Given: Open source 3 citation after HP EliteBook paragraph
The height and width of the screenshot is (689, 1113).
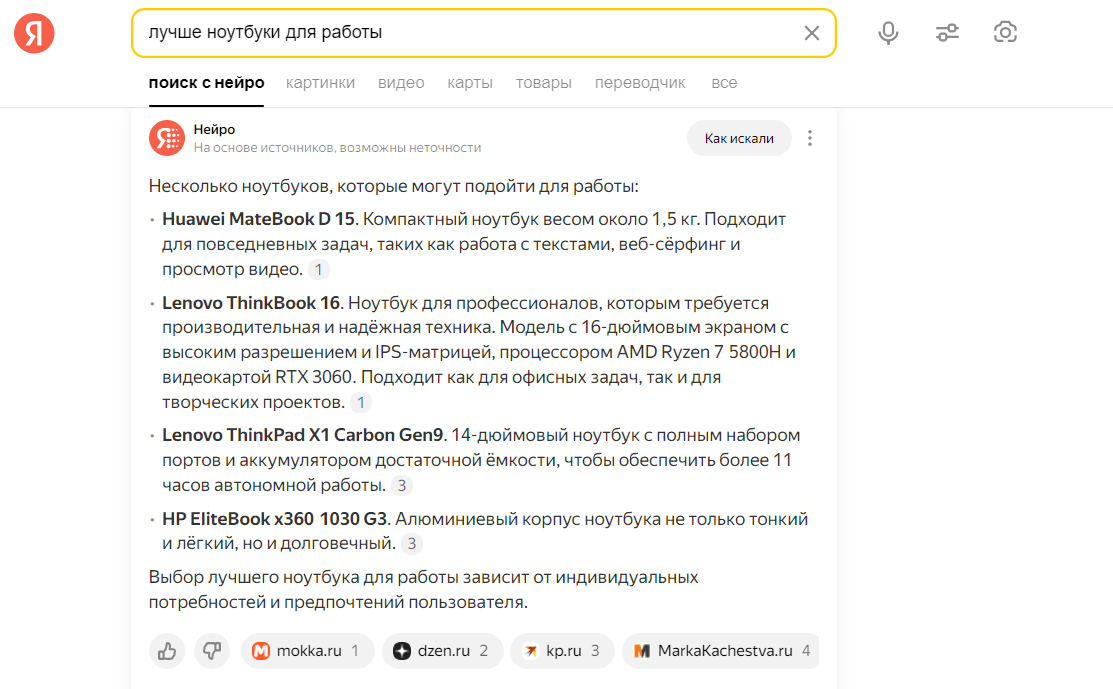Looking at the screenshot, I should [x=412, y=544].
